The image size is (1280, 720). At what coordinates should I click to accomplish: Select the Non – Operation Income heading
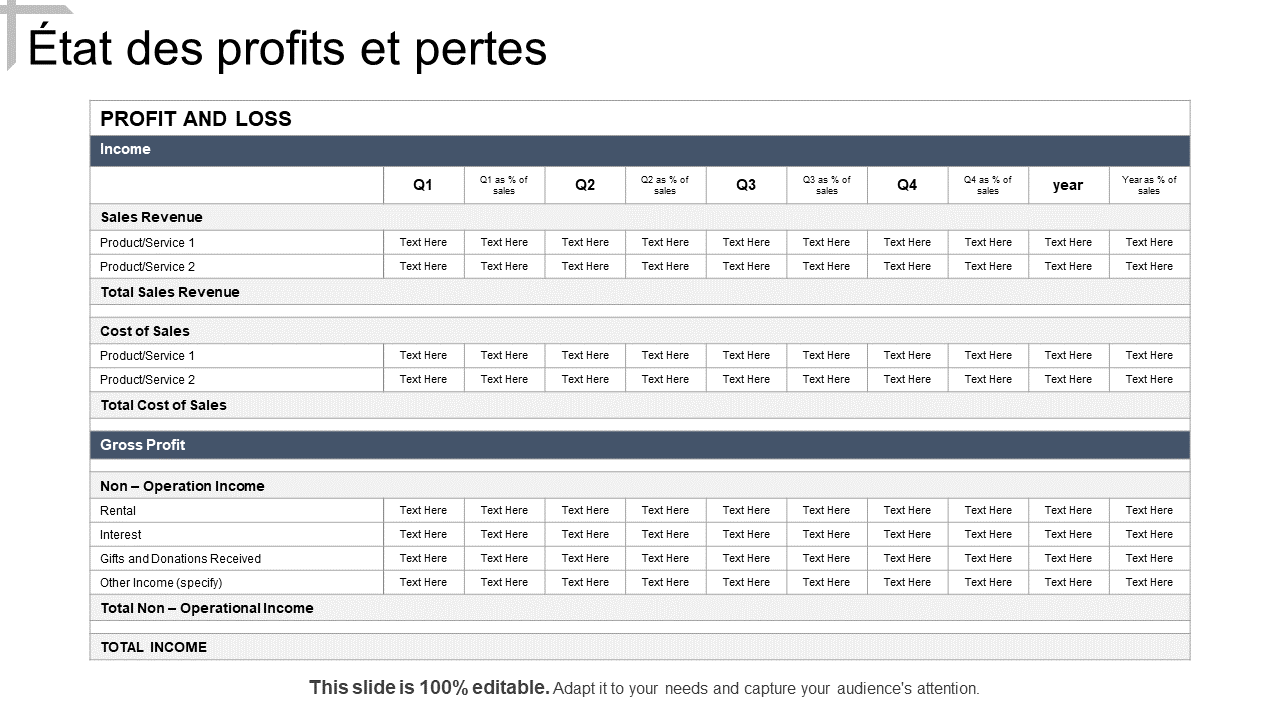182,486
